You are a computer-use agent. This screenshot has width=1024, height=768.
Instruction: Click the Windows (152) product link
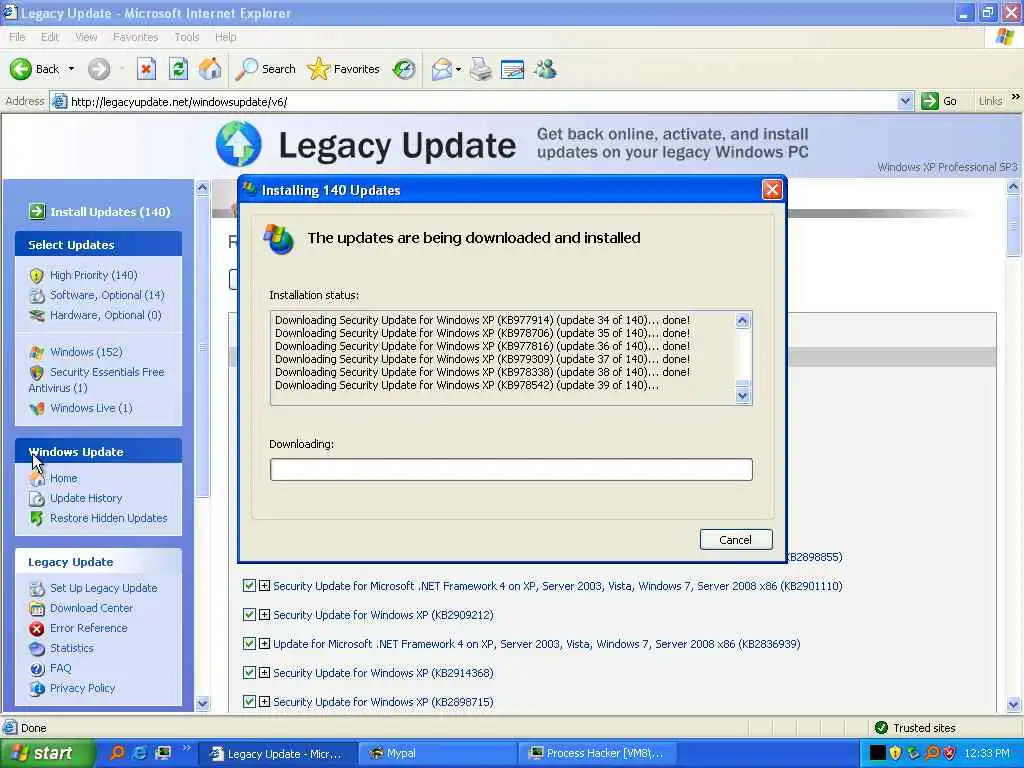[86, 352]
